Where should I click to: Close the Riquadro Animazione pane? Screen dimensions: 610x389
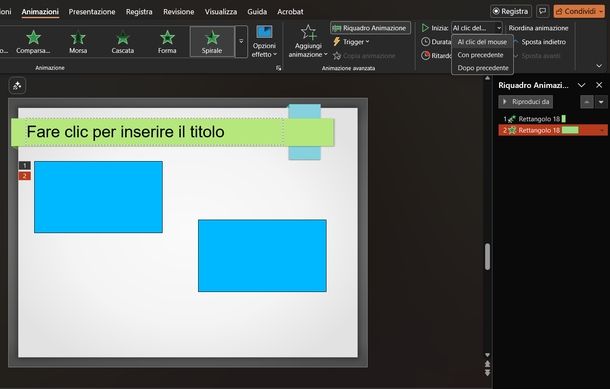click(599, 85)
